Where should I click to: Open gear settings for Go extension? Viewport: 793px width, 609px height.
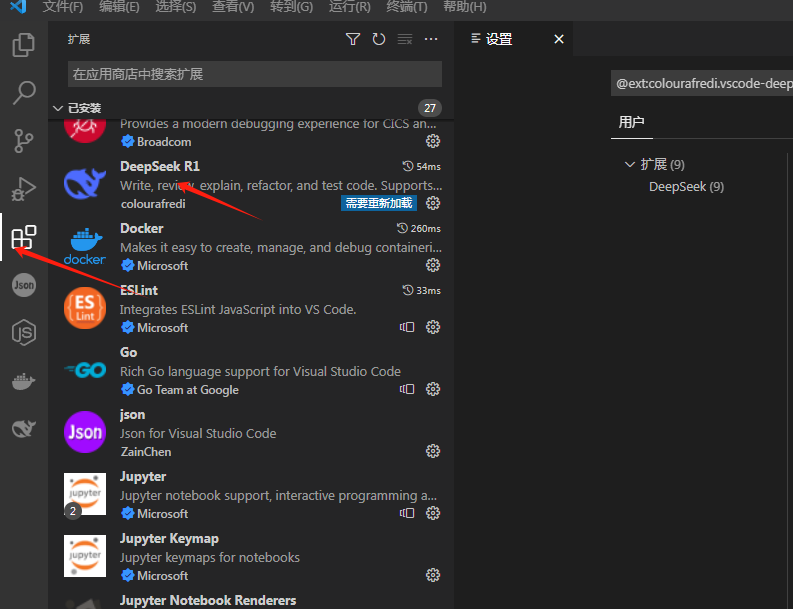click(433, 389)
